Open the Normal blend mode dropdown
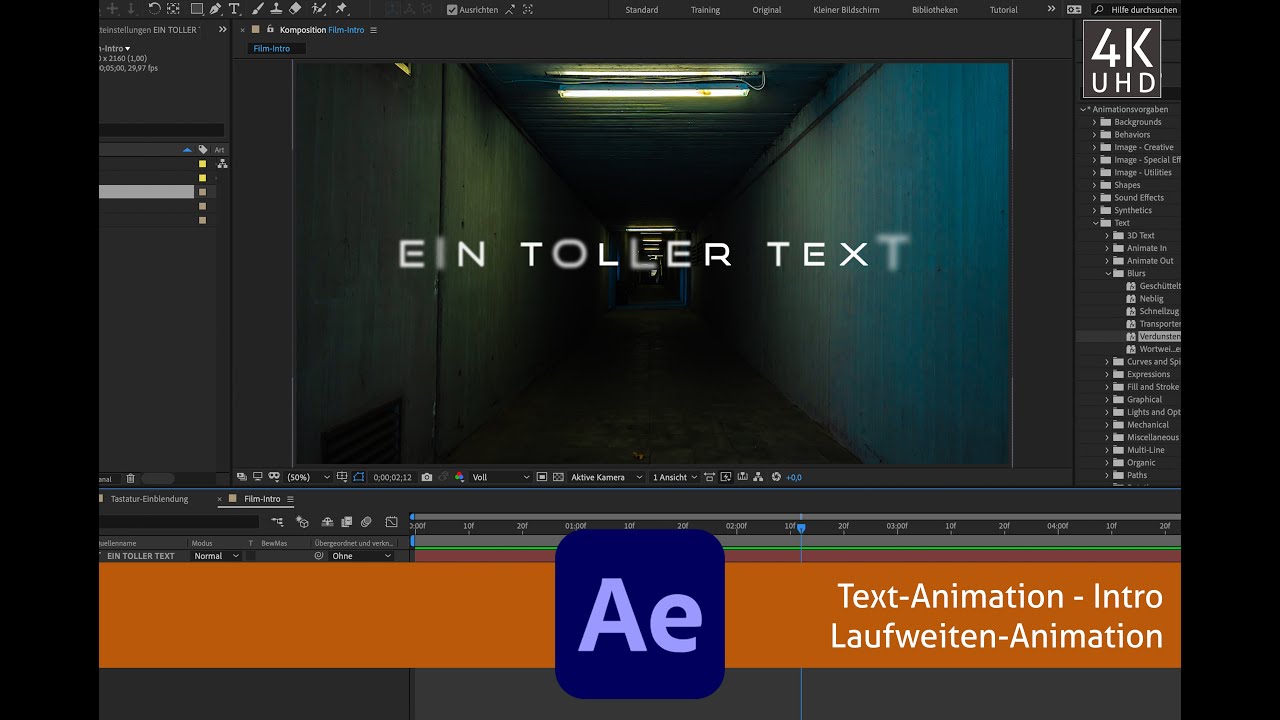1280x720 pixels. point(216,556)
